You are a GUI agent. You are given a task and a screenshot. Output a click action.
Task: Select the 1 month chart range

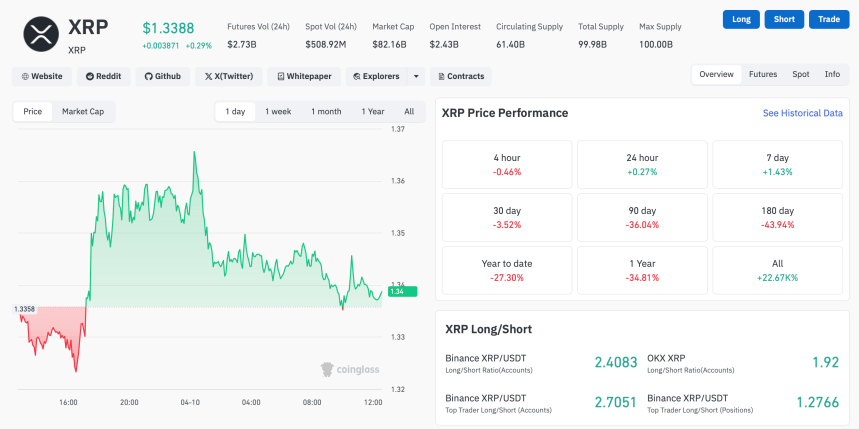(326, 112)
